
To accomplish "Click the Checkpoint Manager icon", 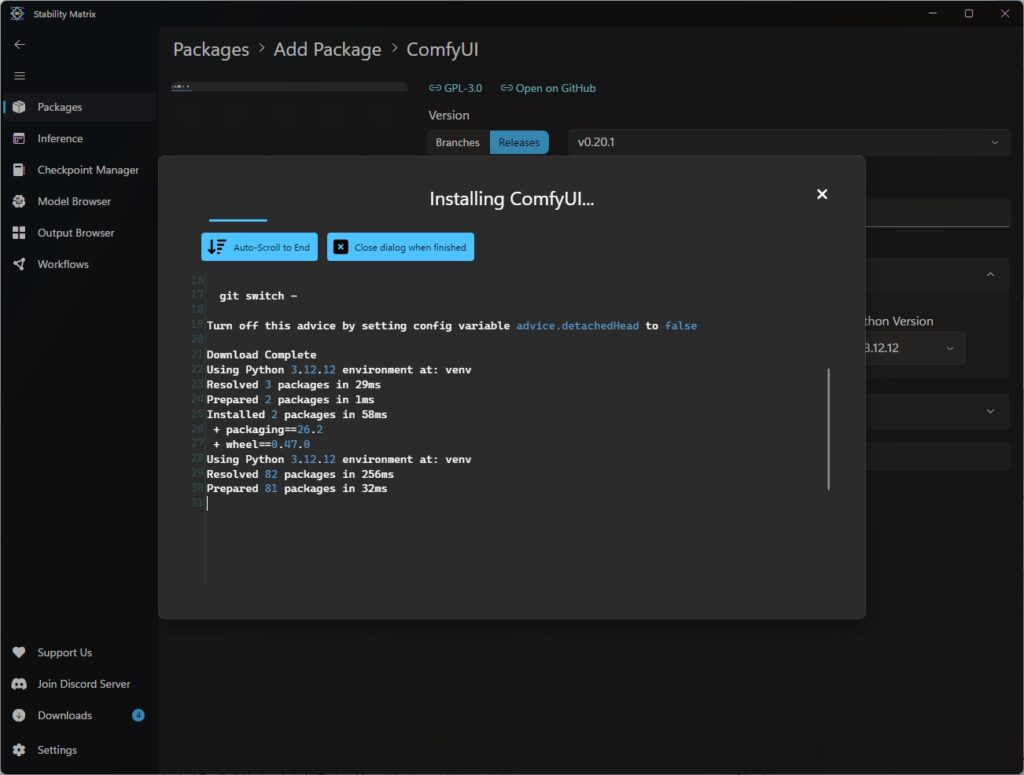I will click(19, 170).
